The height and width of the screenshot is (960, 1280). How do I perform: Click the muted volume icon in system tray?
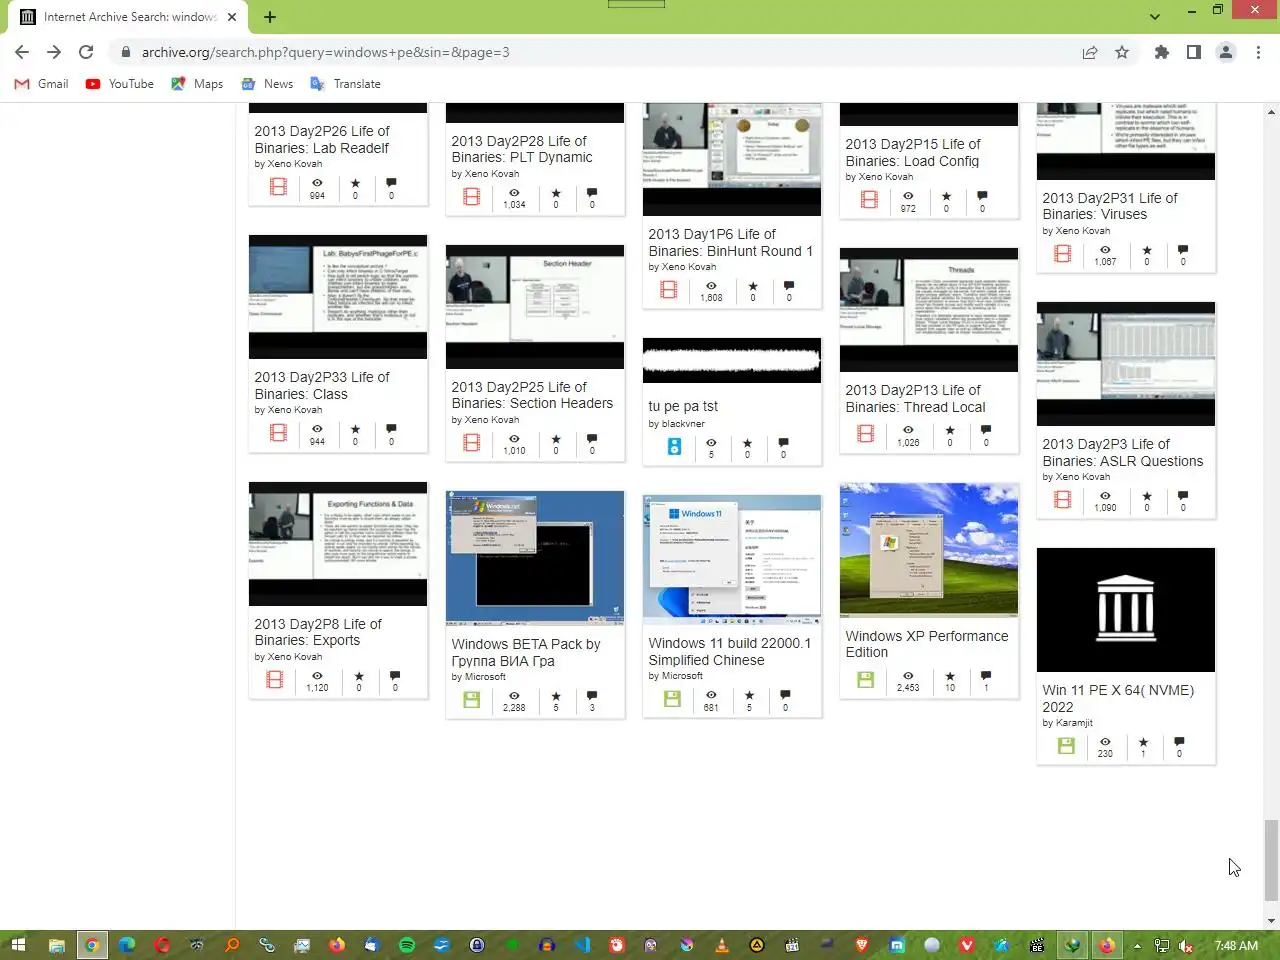pos(1186,945)
